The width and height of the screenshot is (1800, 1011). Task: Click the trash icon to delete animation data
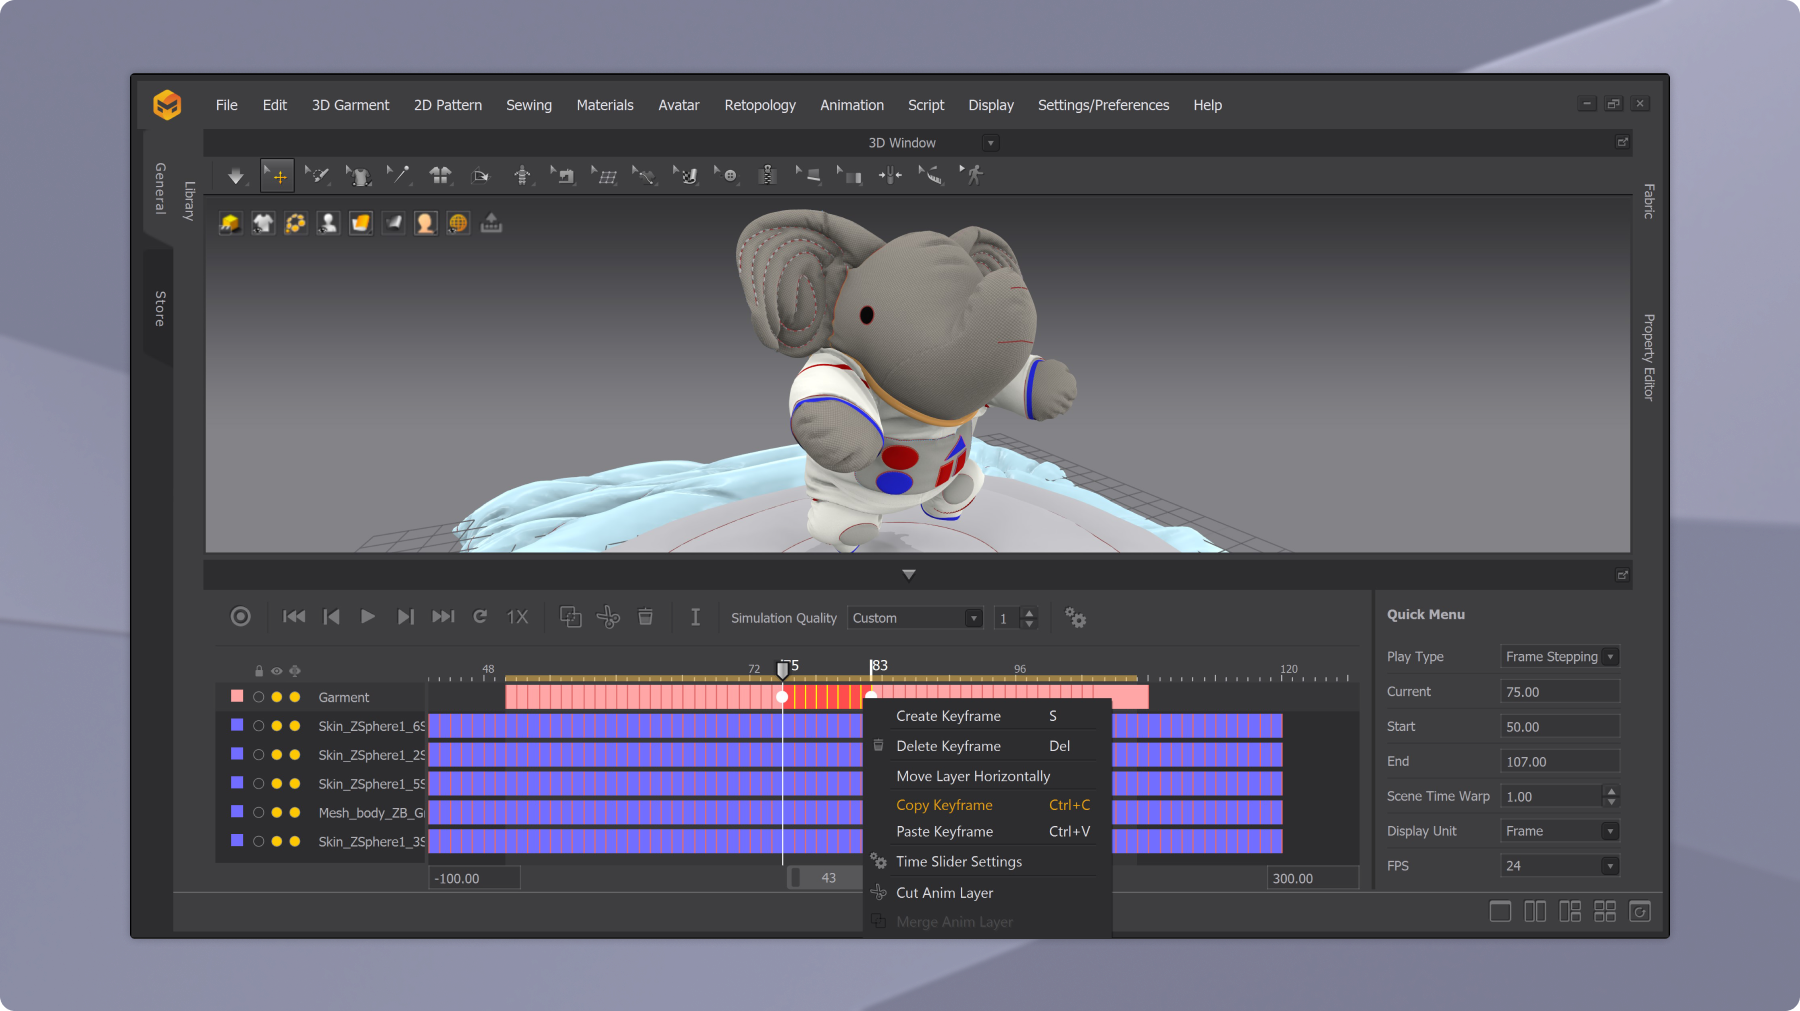(x=646, y=617)
